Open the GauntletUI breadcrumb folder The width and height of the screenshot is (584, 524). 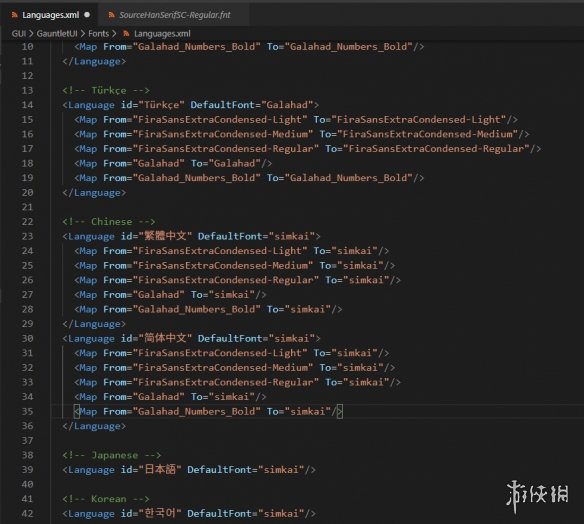pos(57,34)
